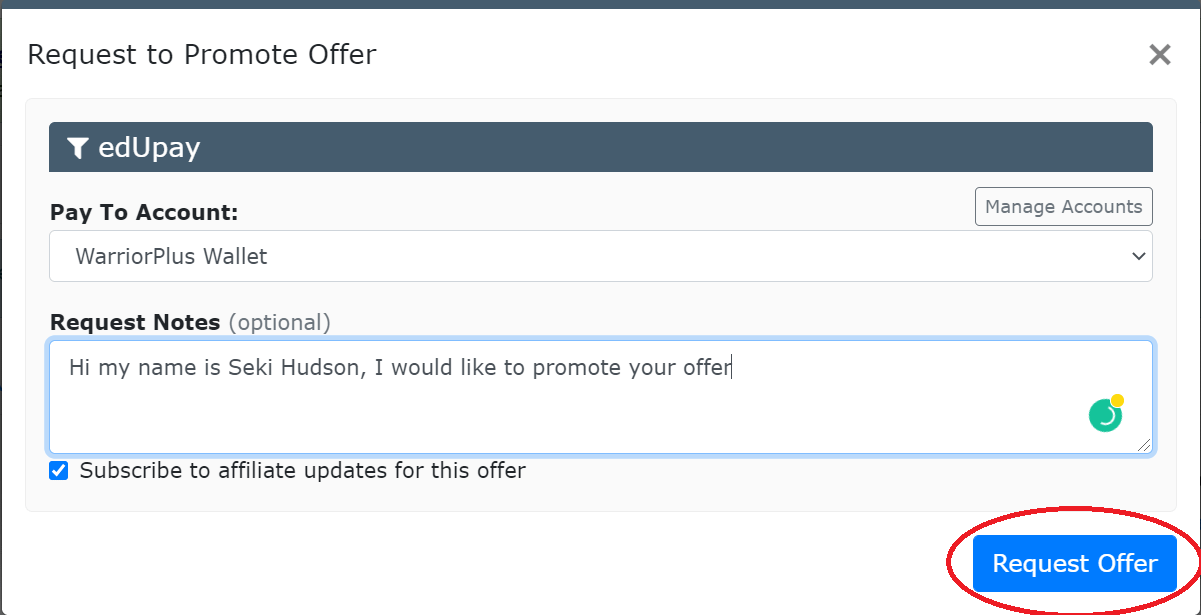Viewport: 1201px width, 615px height.
Task: Toggle the Subscribe to affiliate updates checkbox
Action: [59, 470]
